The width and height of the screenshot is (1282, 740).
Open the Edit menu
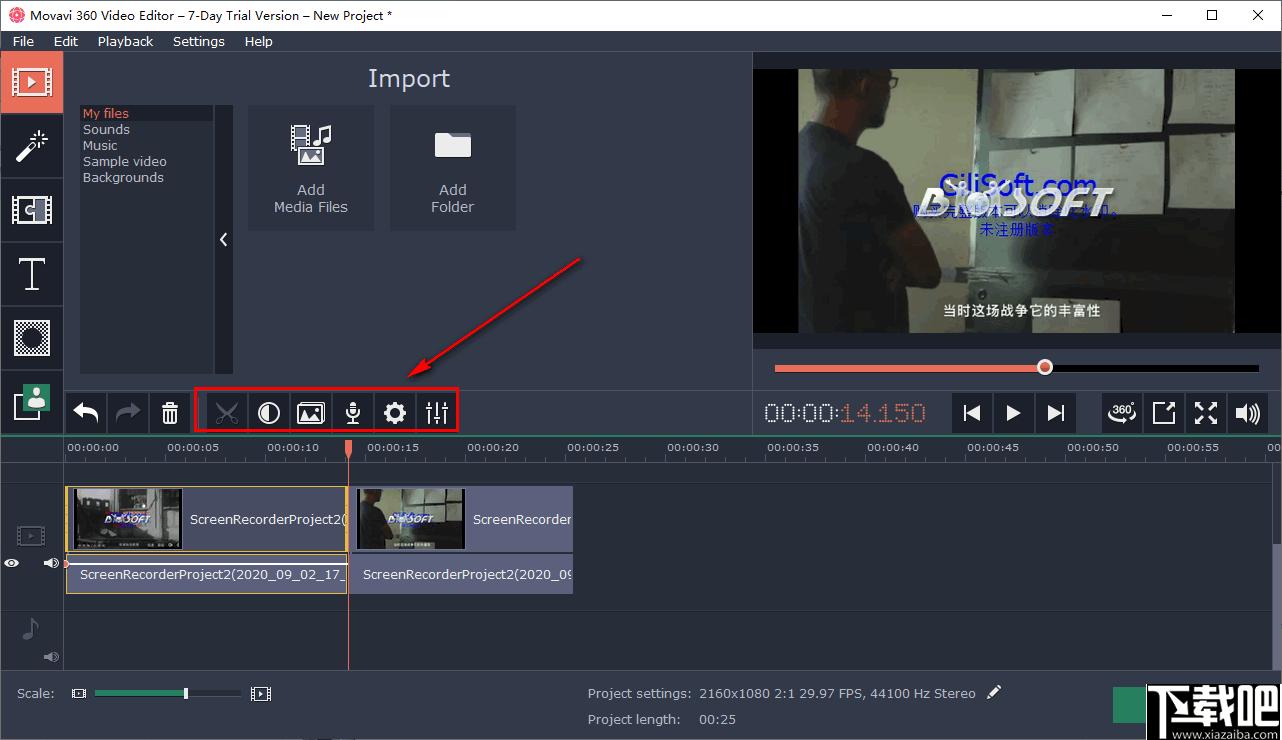[x=66, y=41]
